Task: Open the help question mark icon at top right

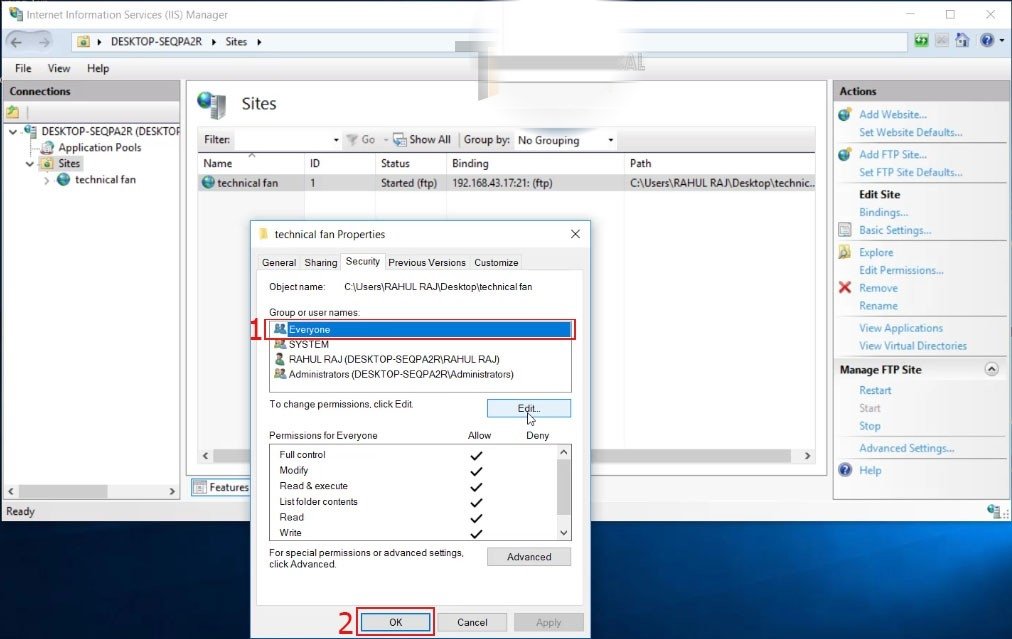Action: [x=987, y=40]
